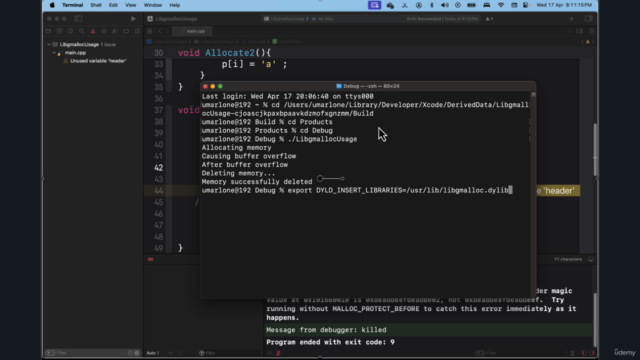Toggle Xcode navigator sidebar visibility
The height and width of the screenshot is (360, 640).
pyautogui.click(x=78, y=19)
